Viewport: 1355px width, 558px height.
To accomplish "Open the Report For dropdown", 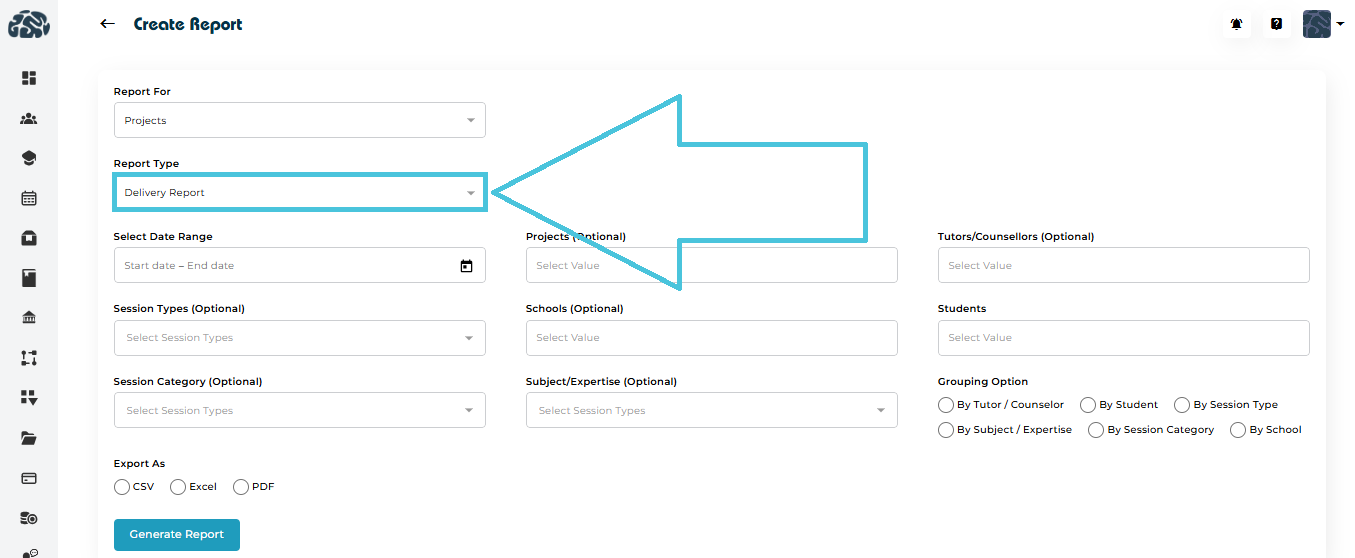I will point(299,120).
